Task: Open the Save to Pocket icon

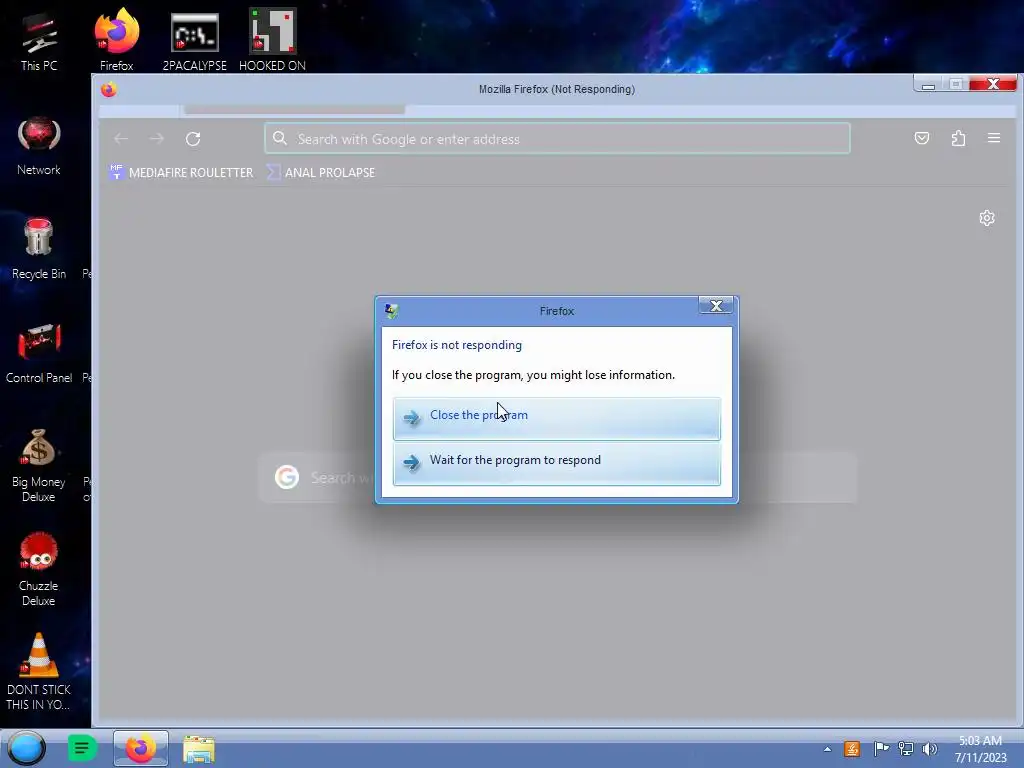Action: [x=921, y=138]
